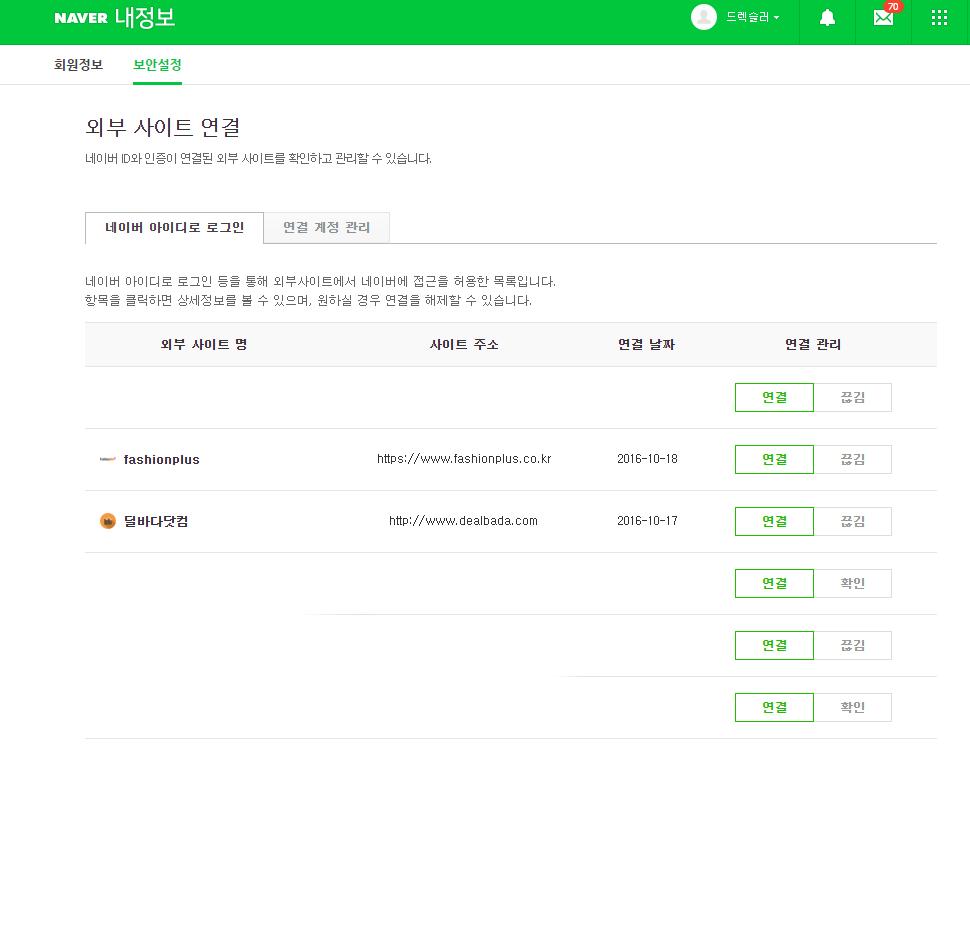Open the https://www.fashionplus.co.kr address

point(464,460)
